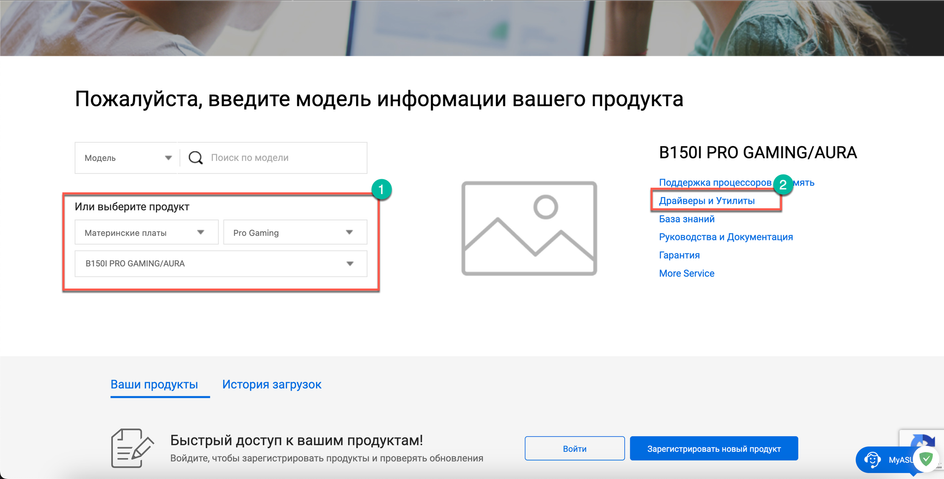Expand the Pro Gaming series dropdown

point(295,233)
